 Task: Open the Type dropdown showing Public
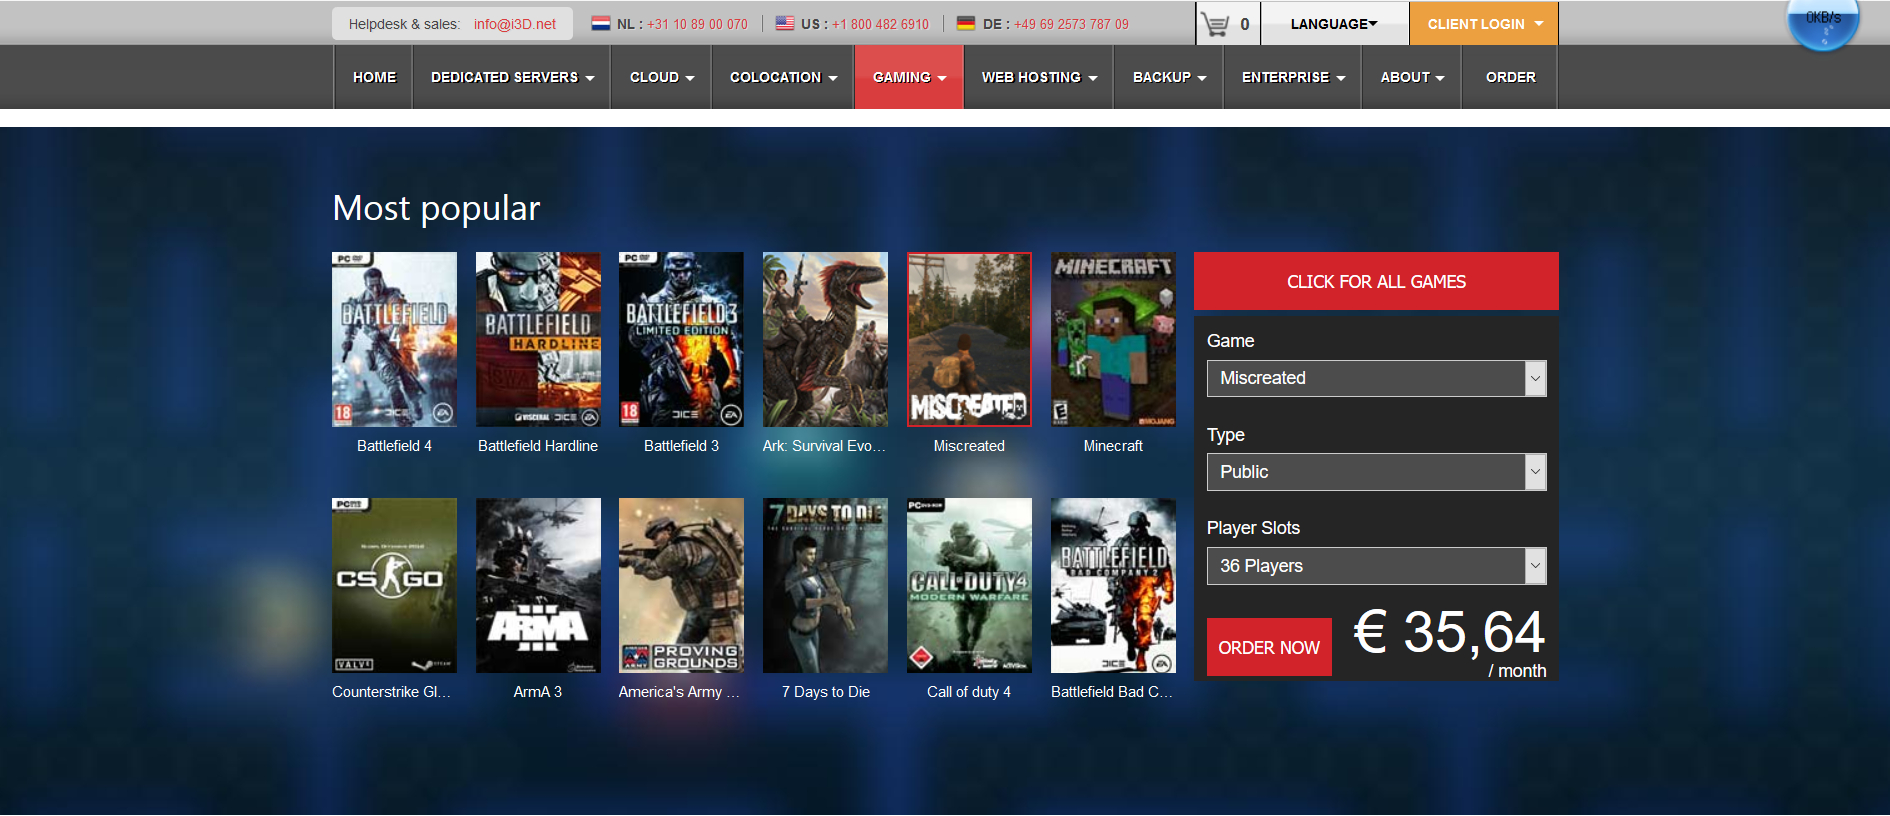pos(1376,472)
